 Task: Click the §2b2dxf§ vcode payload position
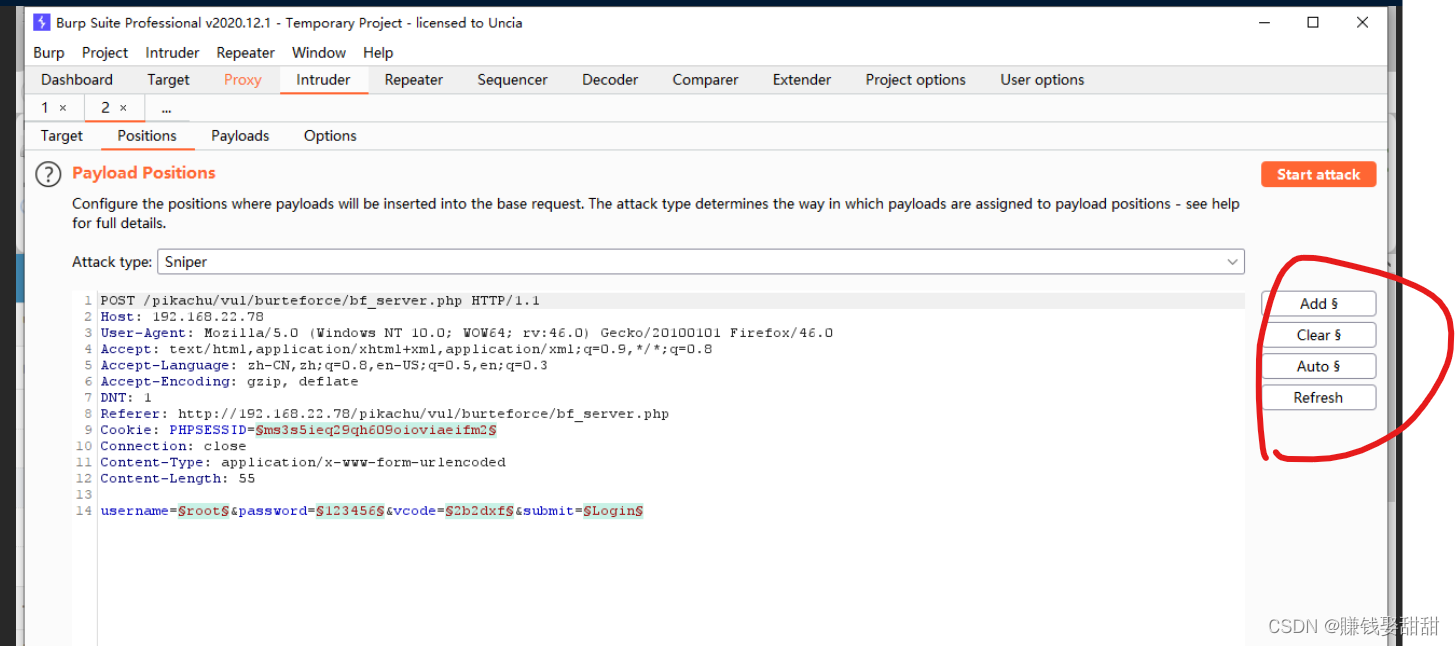[480, 511]
